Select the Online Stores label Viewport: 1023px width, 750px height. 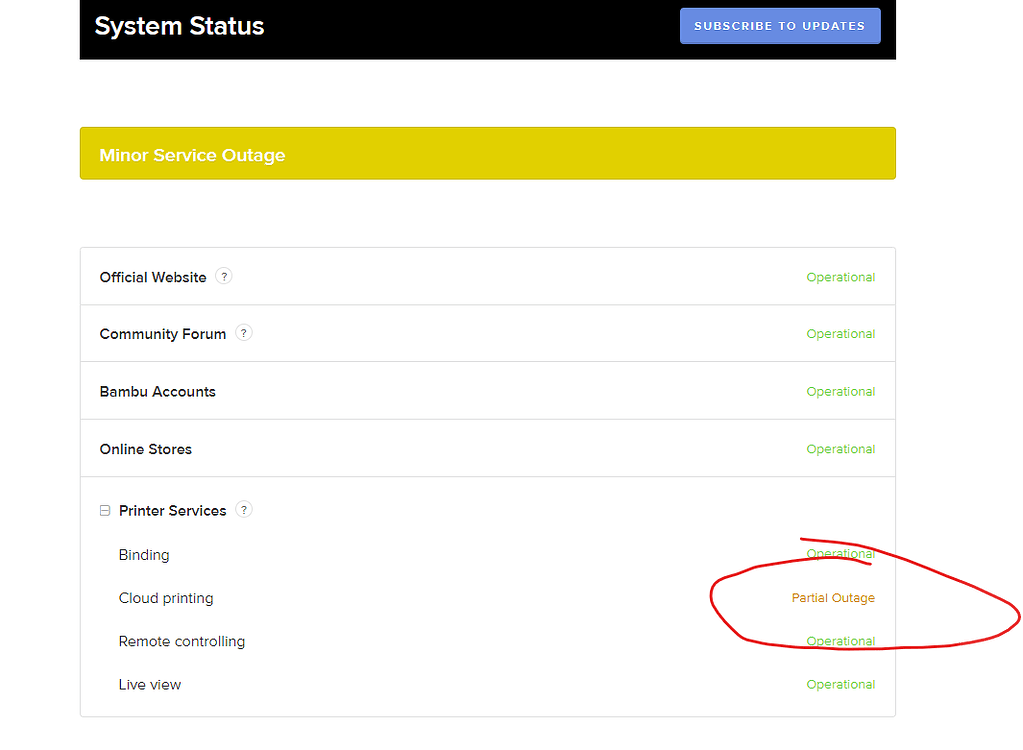[x=145, y=449]
